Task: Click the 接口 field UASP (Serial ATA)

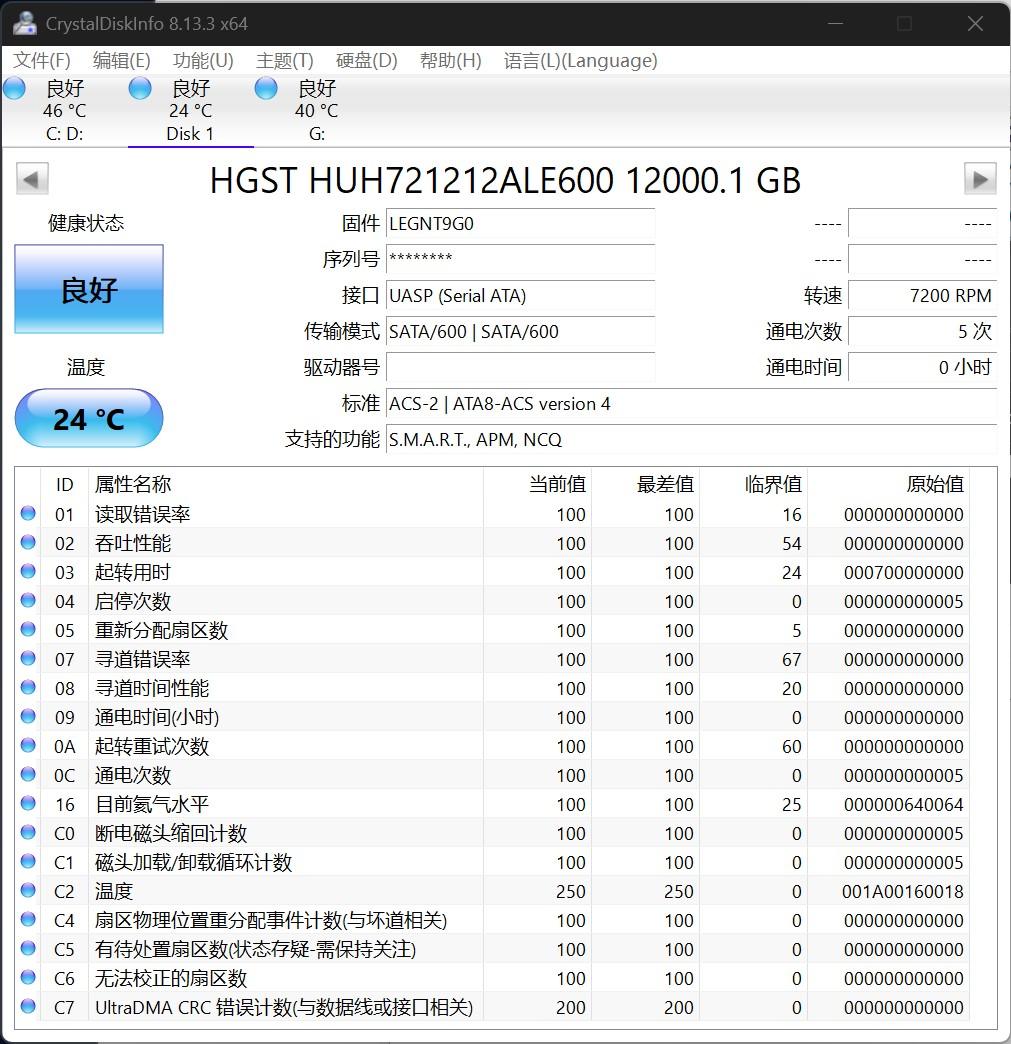Action: click(x=520, y=295)
